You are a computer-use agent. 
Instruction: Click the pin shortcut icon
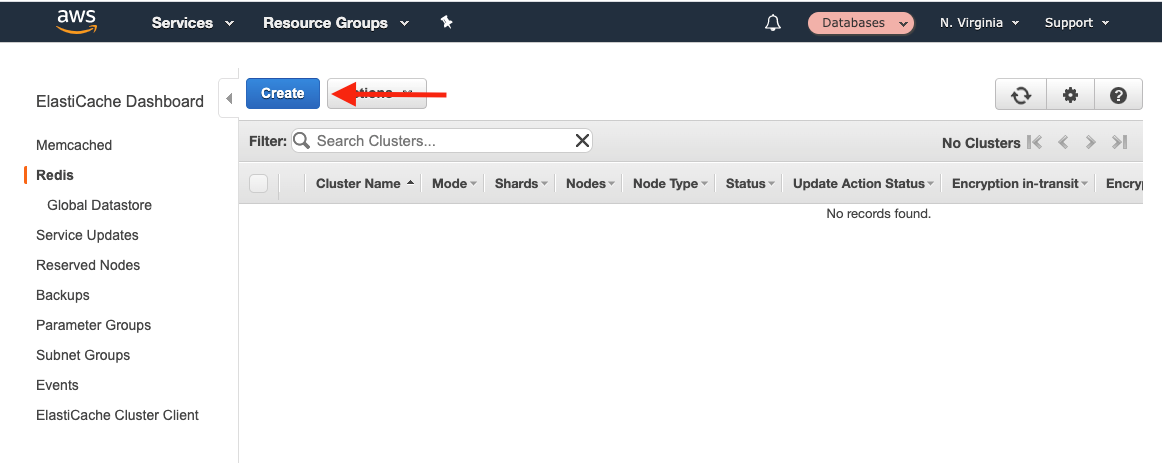pos(446,22)
